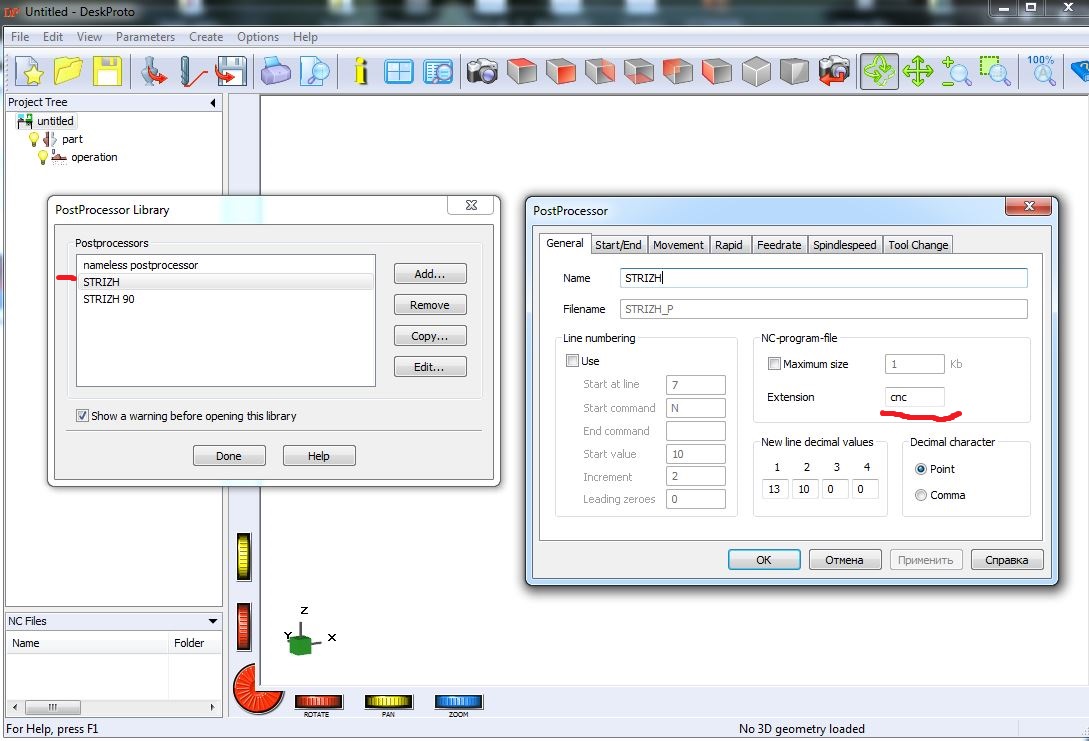The image size is (1089, 741).
Task: Open project with the yellow folder icon
Action: point(68,71)
